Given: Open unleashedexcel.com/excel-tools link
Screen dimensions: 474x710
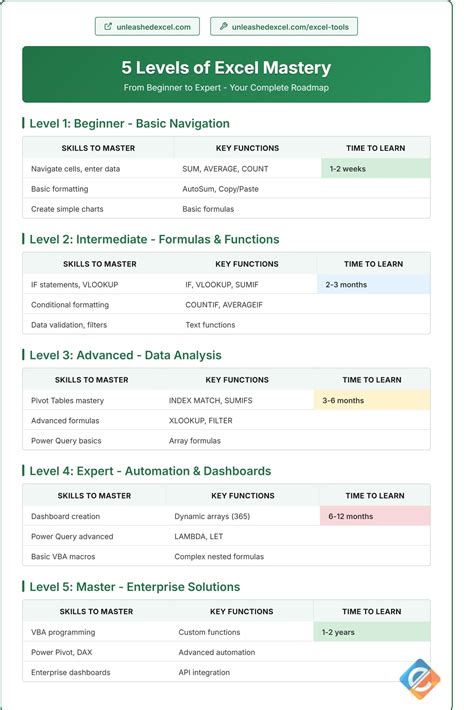Looking at the screenshot, I should click(284, 27).
